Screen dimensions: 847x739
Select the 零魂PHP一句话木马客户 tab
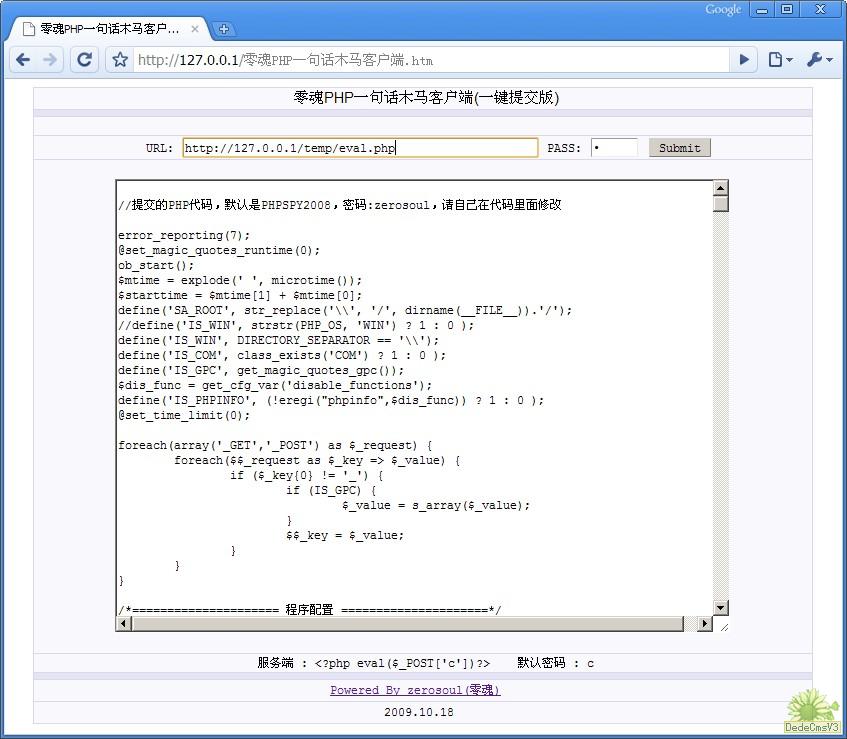[109, 29]
